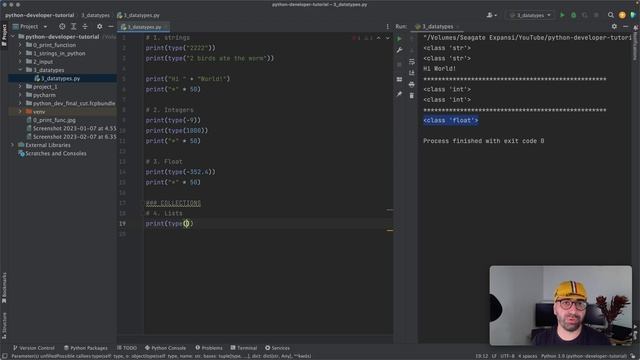Open Python Console tool window

coord(165,348)
